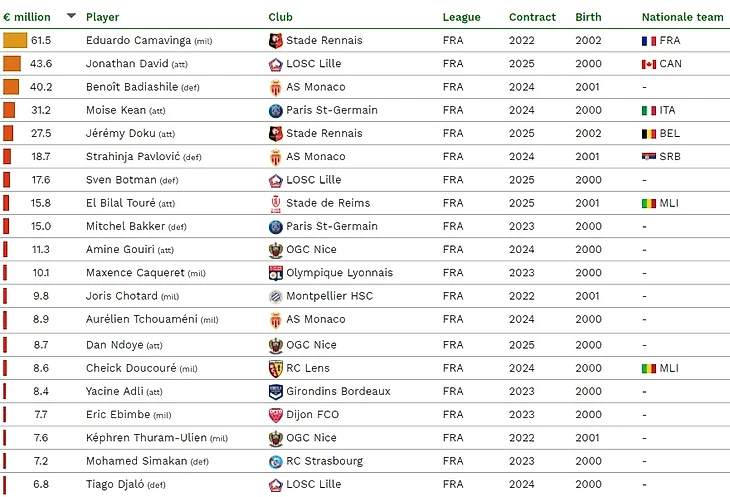Image resolution: width=730 pixels, height=497 pixels.
Task: Sort by the Contract column header
Action: (x=532, y=17)
